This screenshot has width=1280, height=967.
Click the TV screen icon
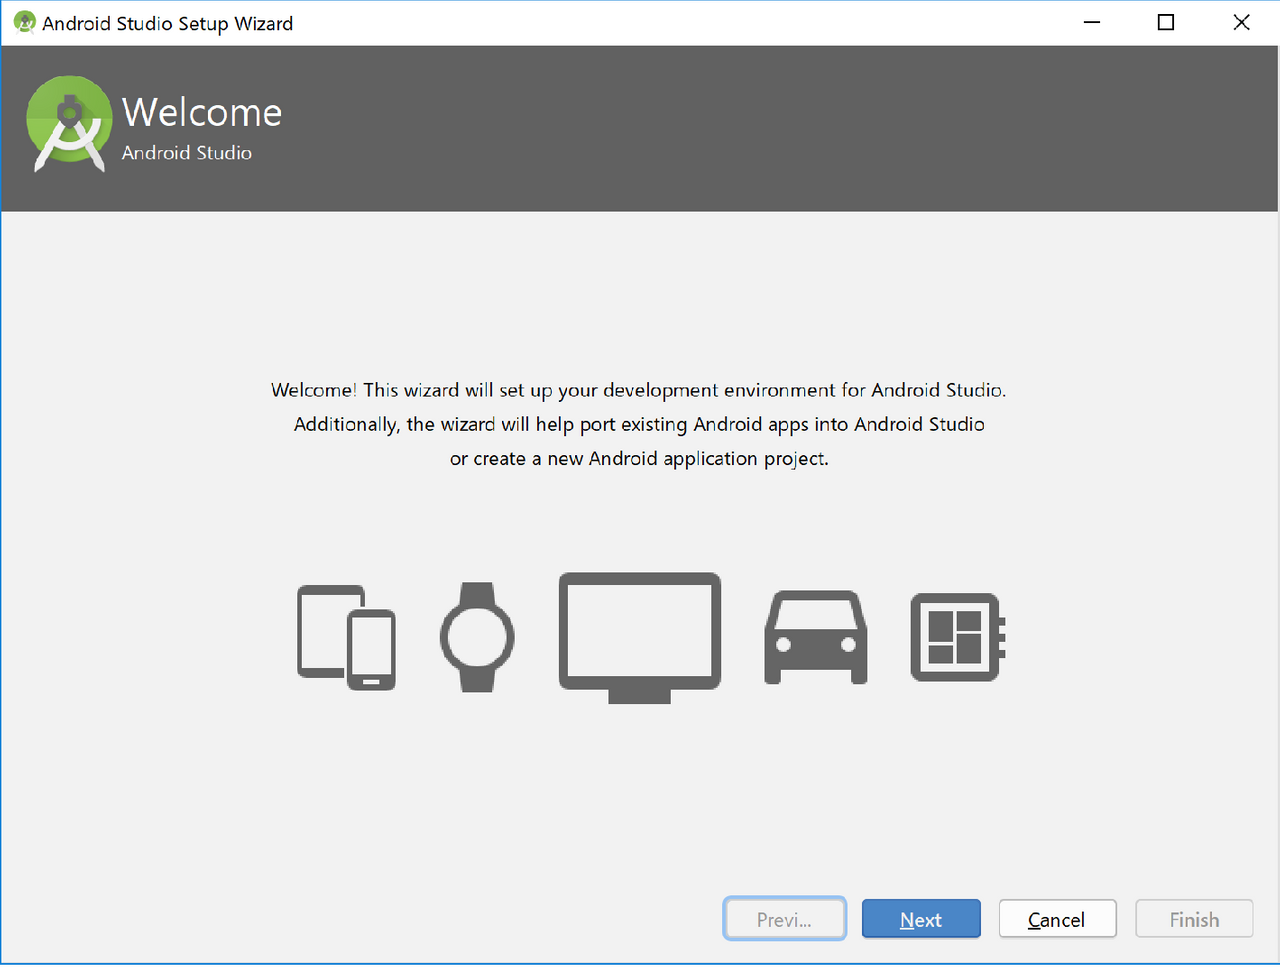(x=640, y=638)
